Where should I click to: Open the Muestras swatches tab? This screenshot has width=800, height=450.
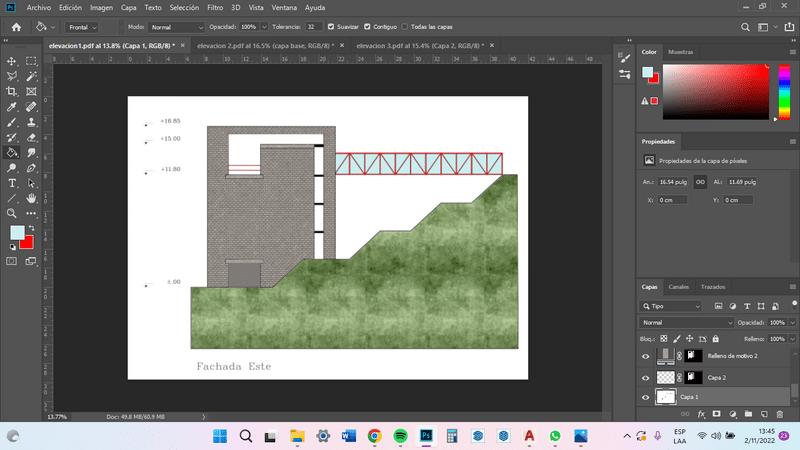(x=680, y=51)
